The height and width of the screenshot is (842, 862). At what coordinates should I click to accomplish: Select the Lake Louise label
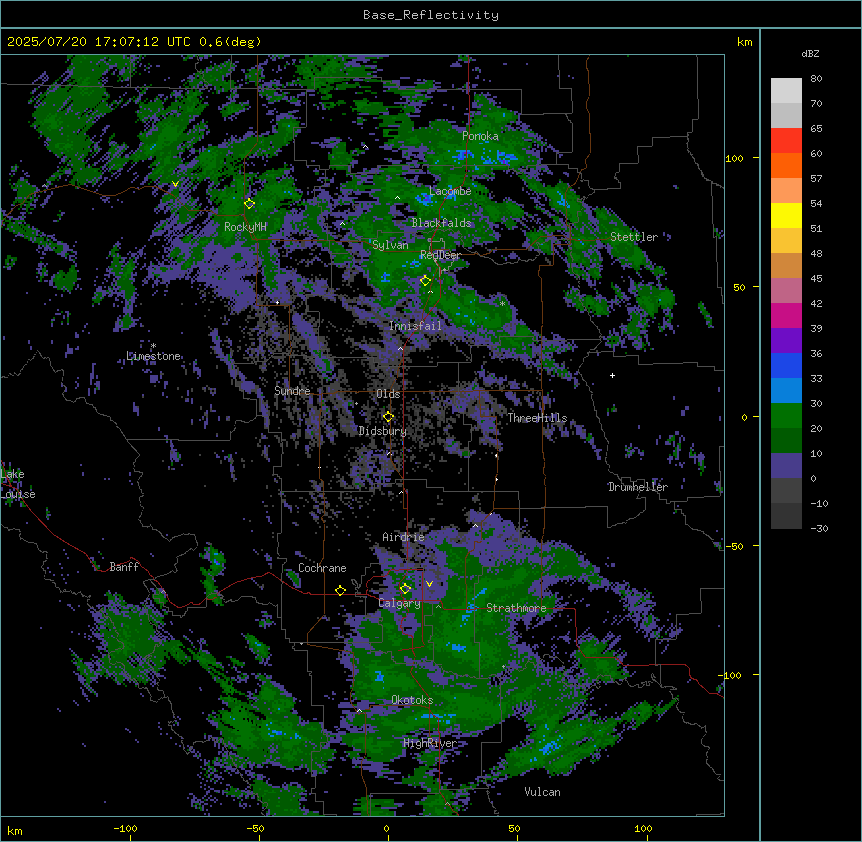pyautogui.click(x=18, y=484)
